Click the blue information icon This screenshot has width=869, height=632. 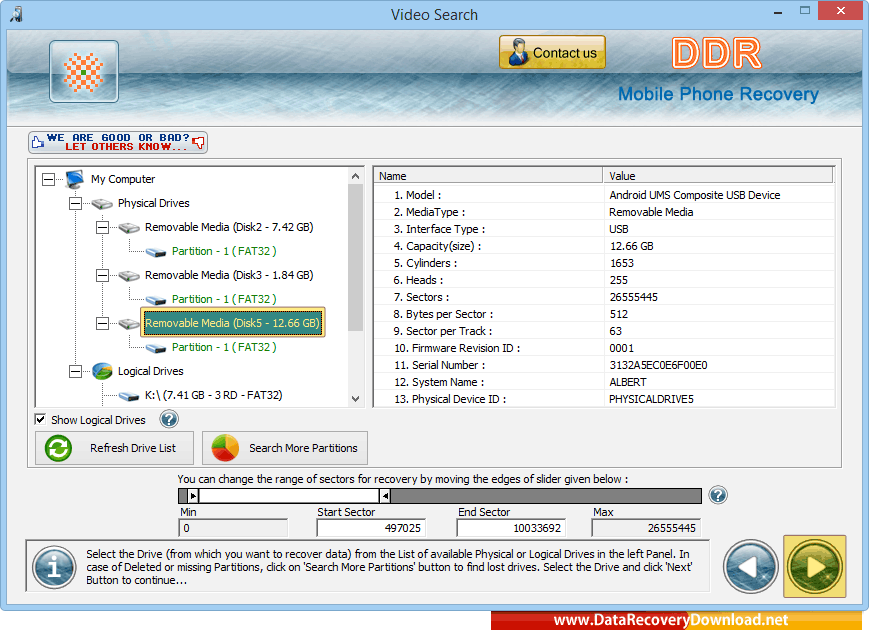point(54,567)
